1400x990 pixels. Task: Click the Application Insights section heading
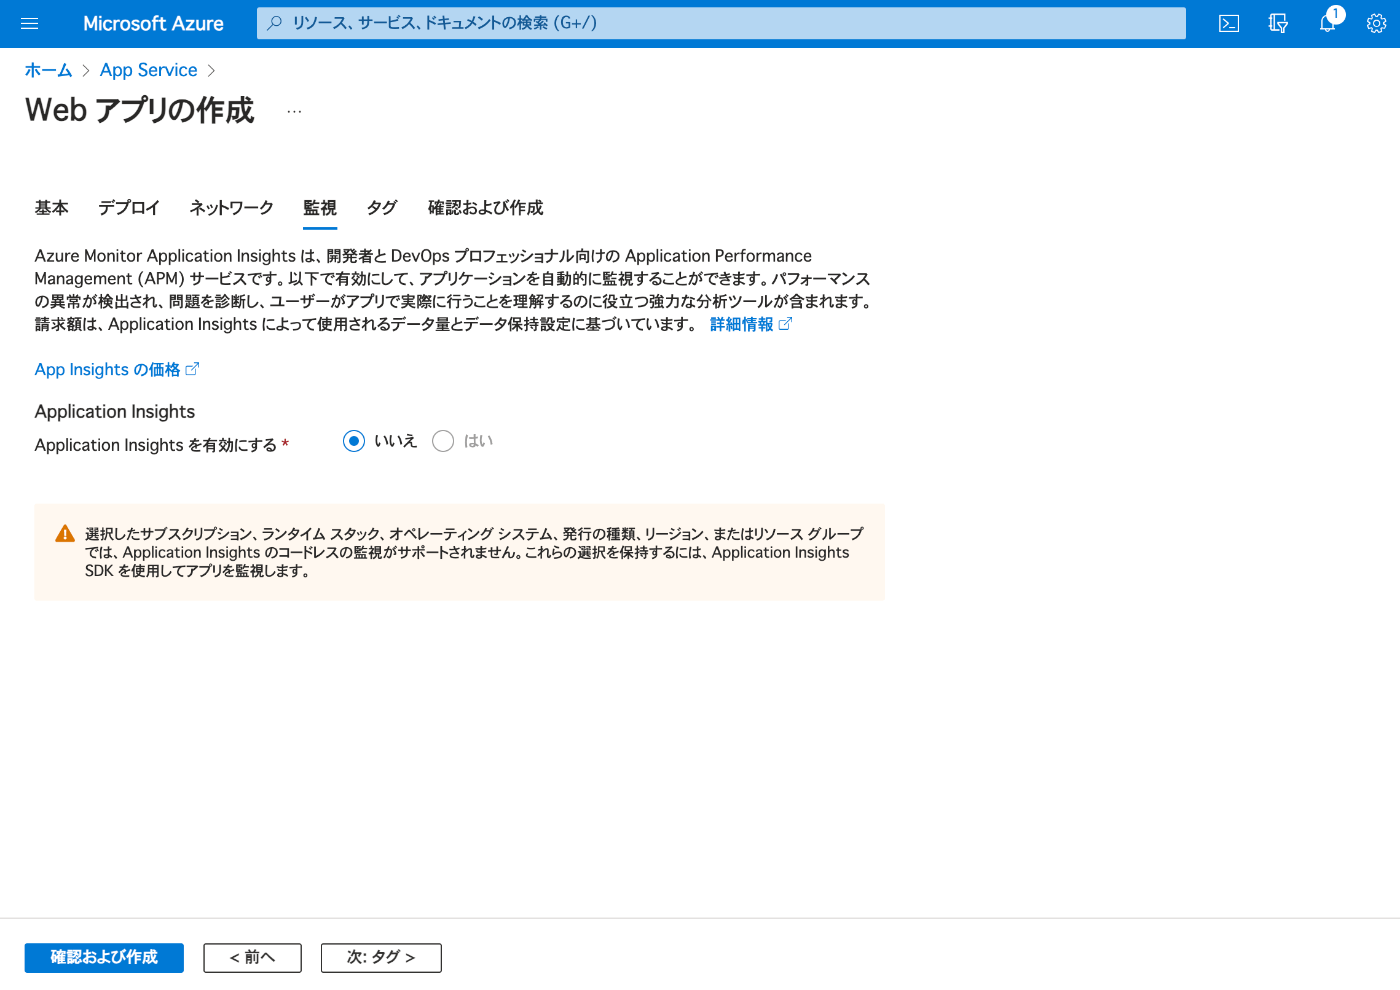click(x=115, y=411)
